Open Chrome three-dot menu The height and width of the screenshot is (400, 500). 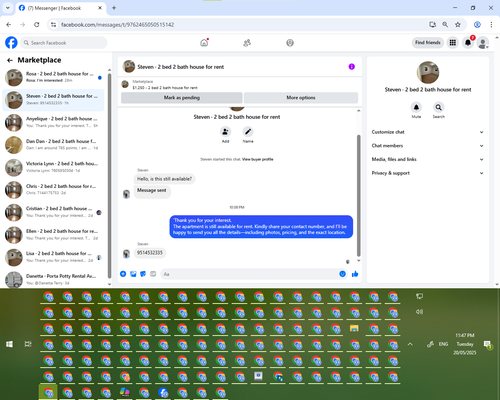pyautogui.click(x=491, y=25)
